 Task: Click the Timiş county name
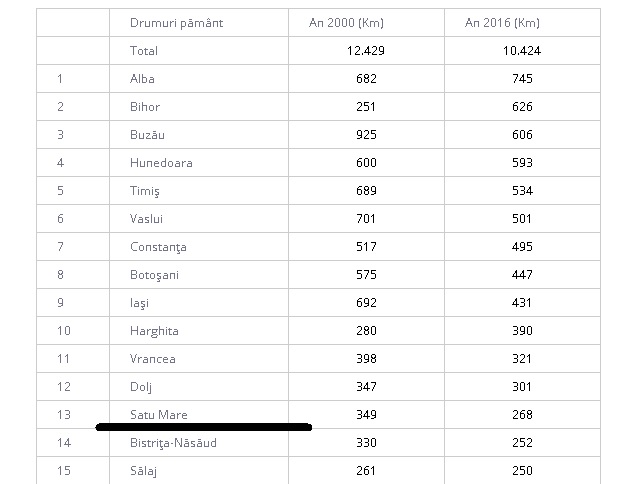[144, 190]
